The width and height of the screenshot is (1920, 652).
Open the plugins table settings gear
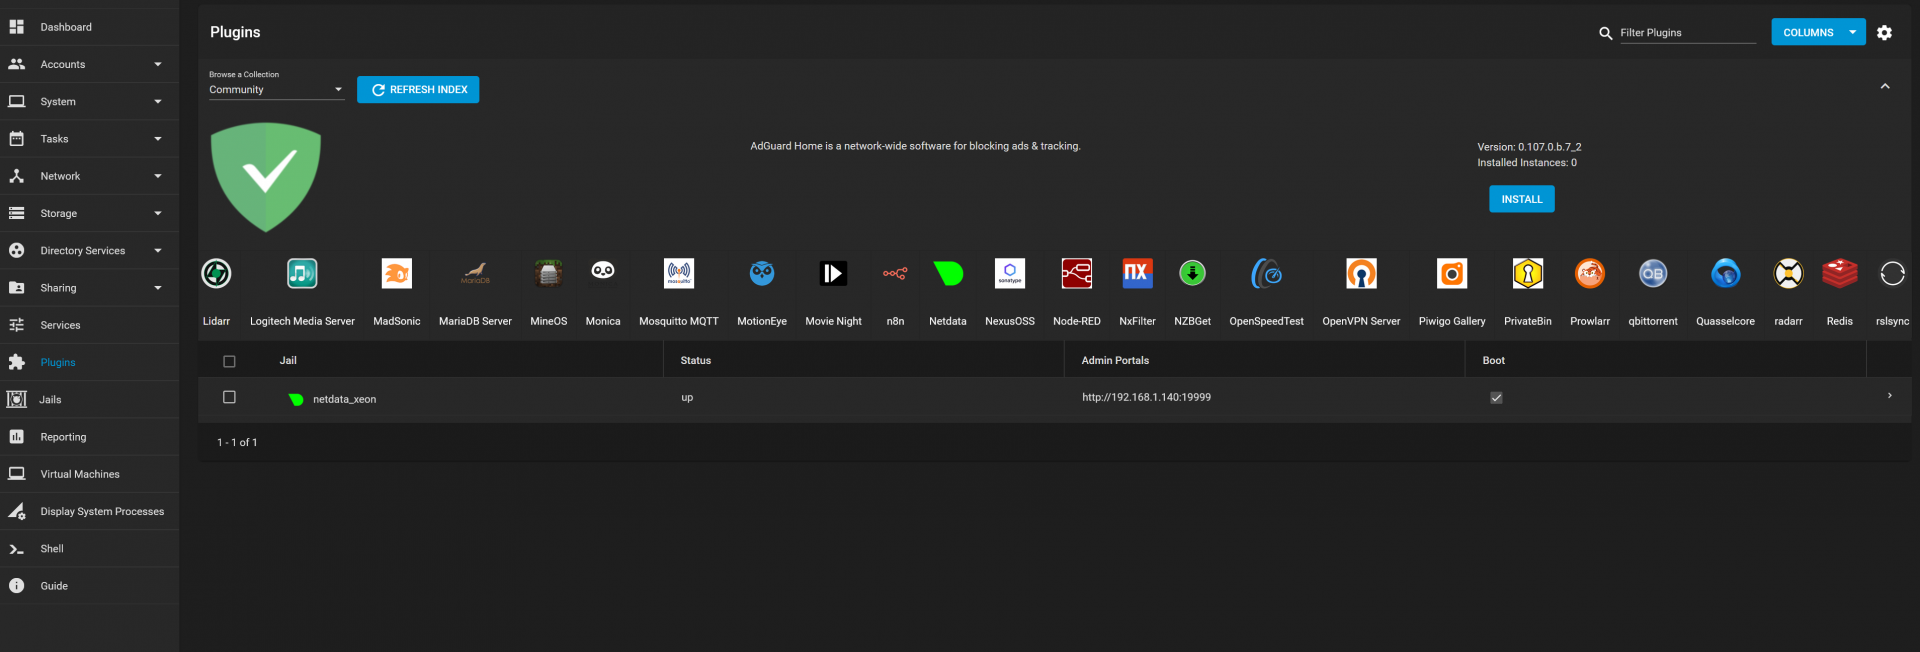tap(1884, 33)
